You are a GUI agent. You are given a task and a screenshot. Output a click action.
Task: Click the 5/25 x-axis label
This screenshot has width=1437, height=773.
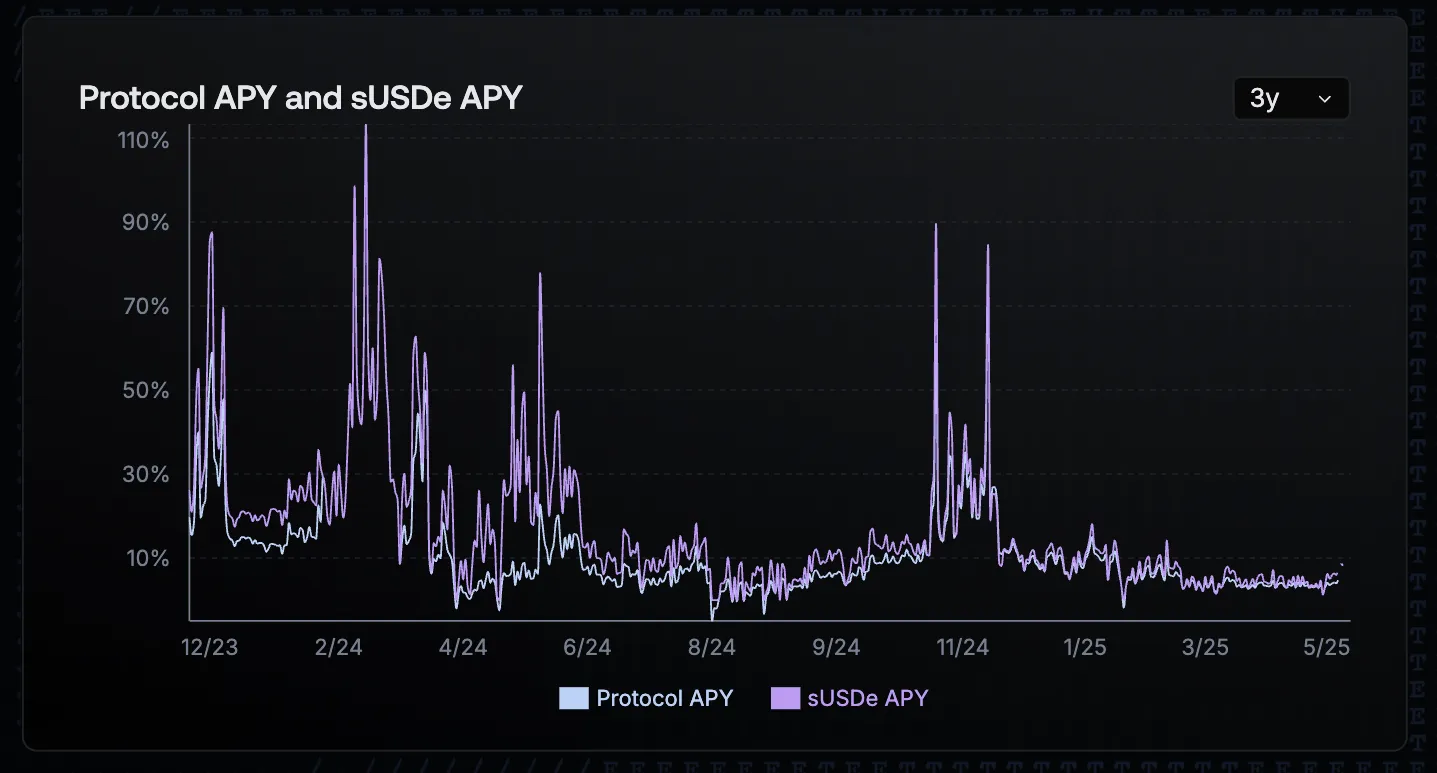point(1328,647)
